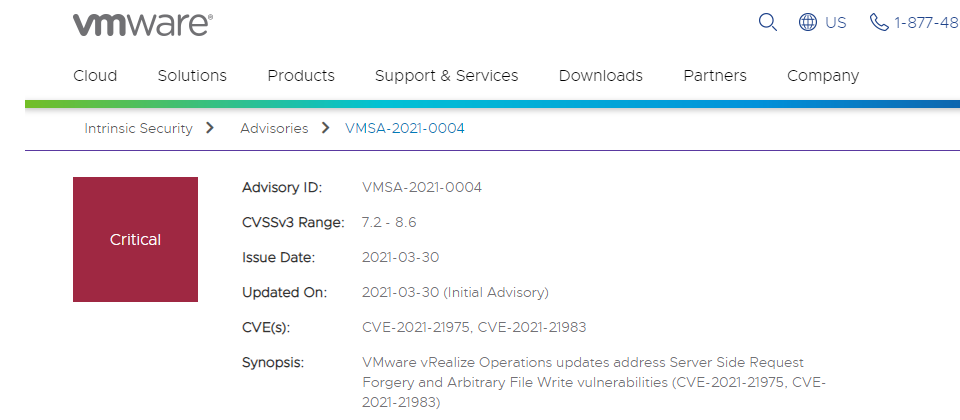
Task: Click the VMware logo
Action: point(143,24)
